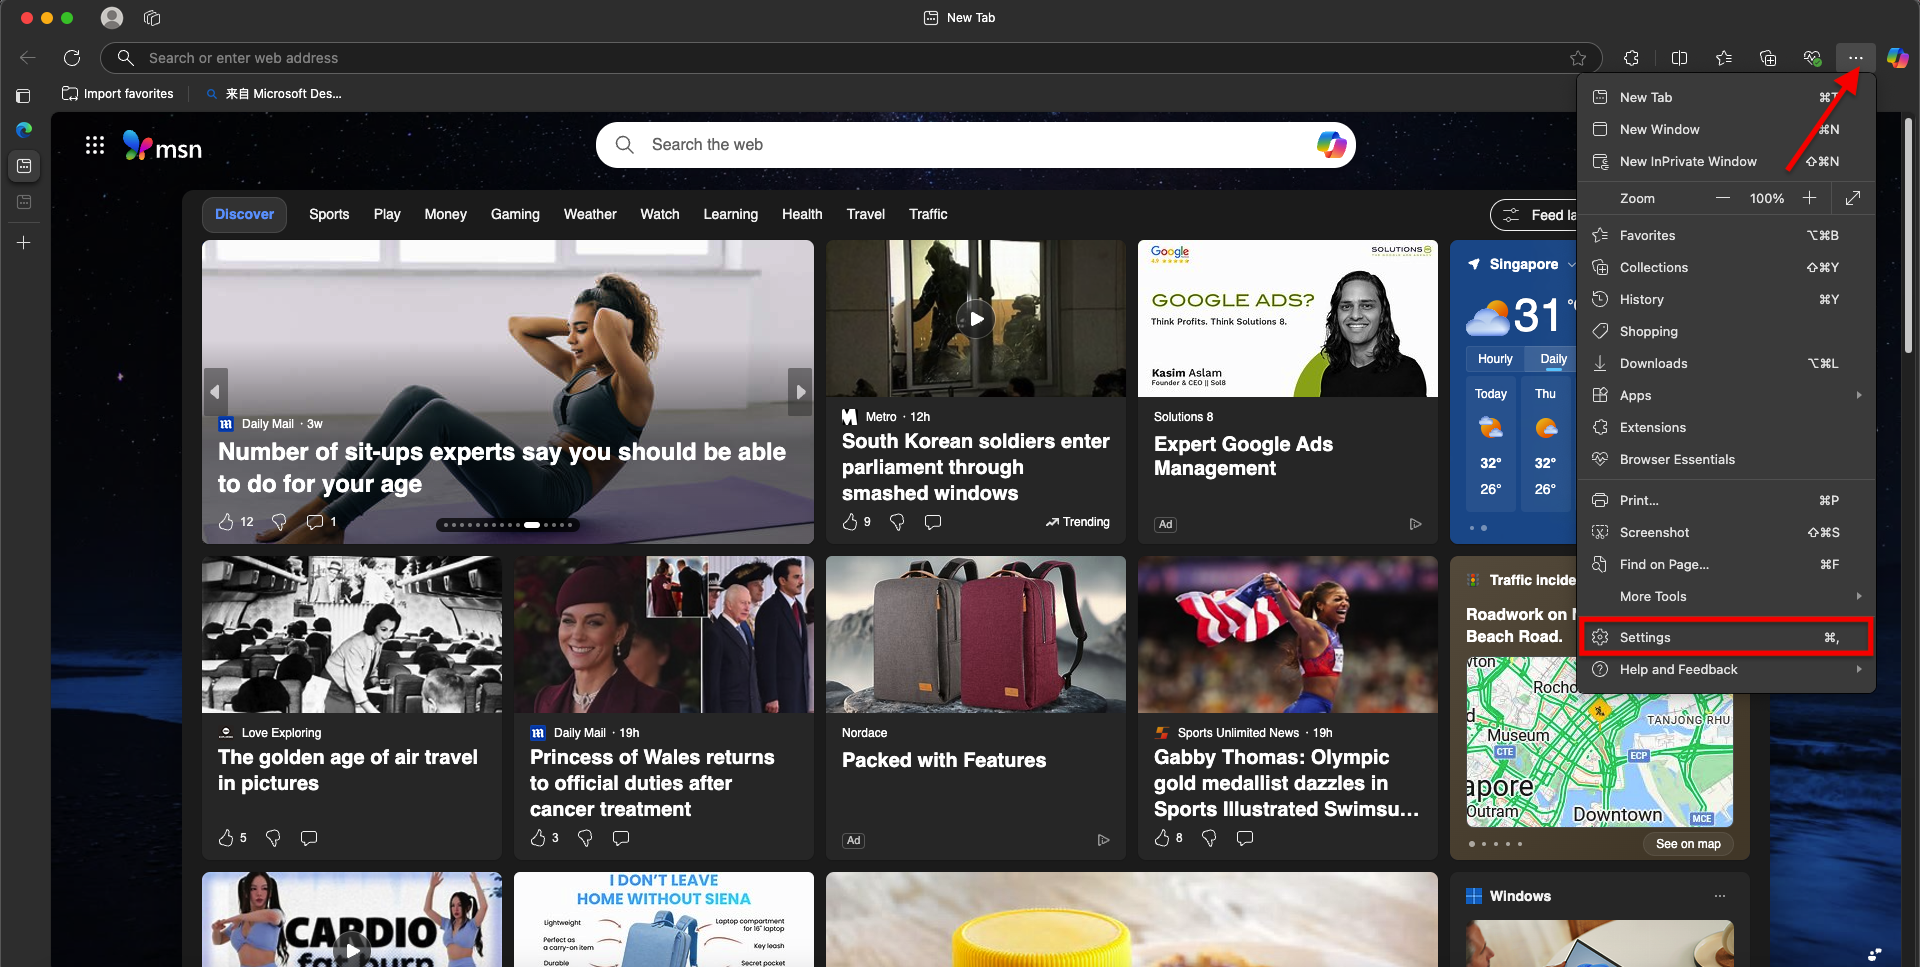Image resolution: width=1920 pixels, height=967 pixels.
Task: Click the page vertical scrollbar
Action: click(x=1909, y=235)
